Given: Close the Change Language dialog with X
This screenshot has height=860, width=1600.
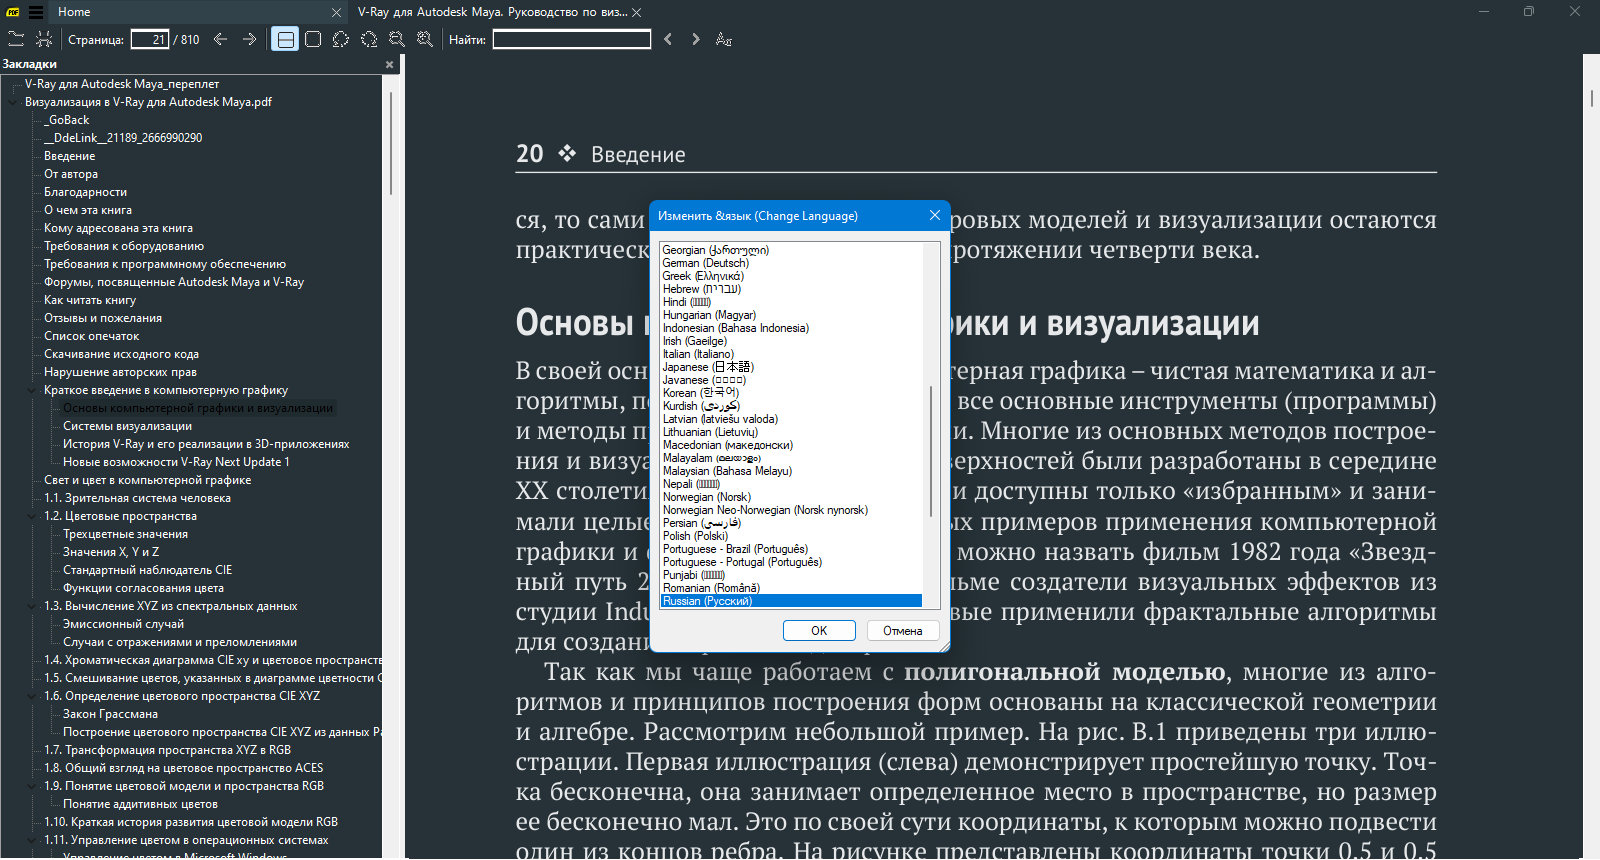Looking at the screenshot, I should coord(935,215).
